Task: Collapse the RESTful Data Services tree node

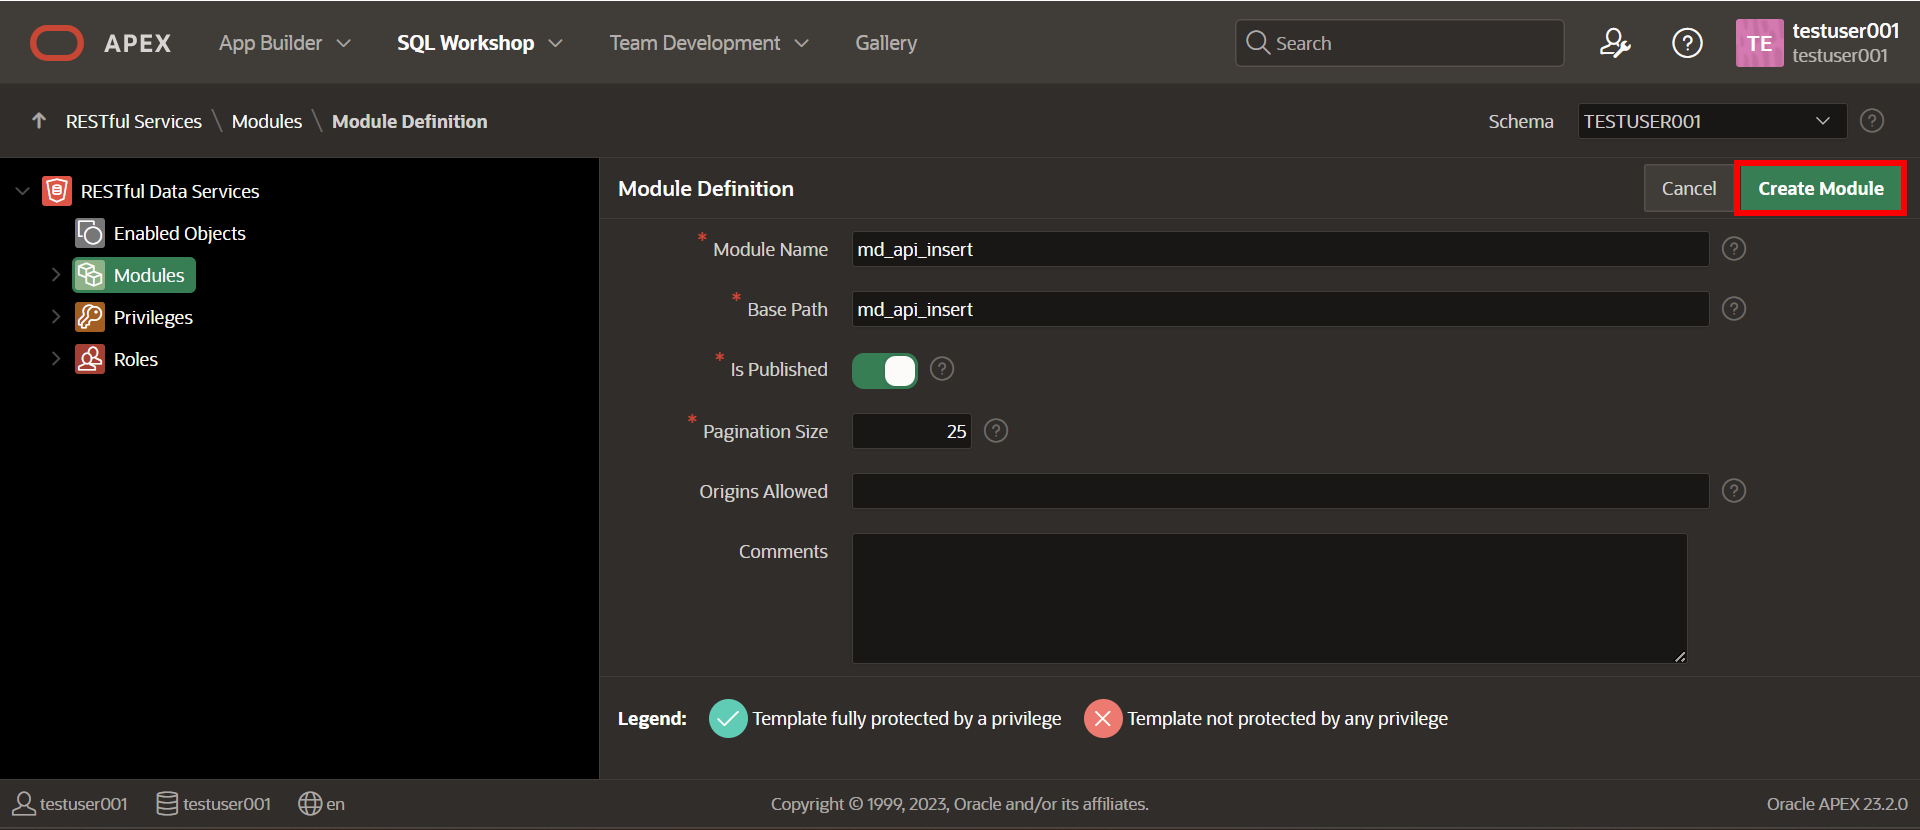Action: (x=23, y=191)
